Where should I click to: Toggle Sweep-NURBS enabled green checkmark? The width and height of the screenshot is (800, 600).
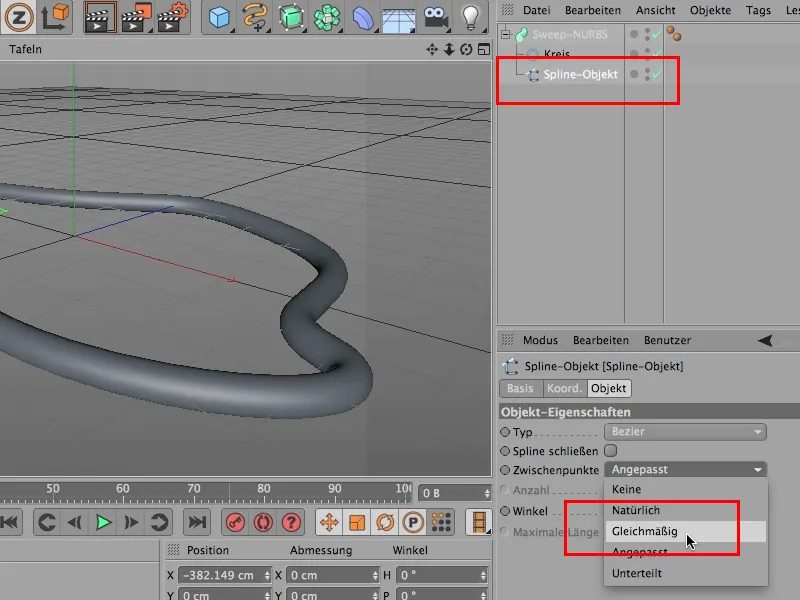click(657, 34)
